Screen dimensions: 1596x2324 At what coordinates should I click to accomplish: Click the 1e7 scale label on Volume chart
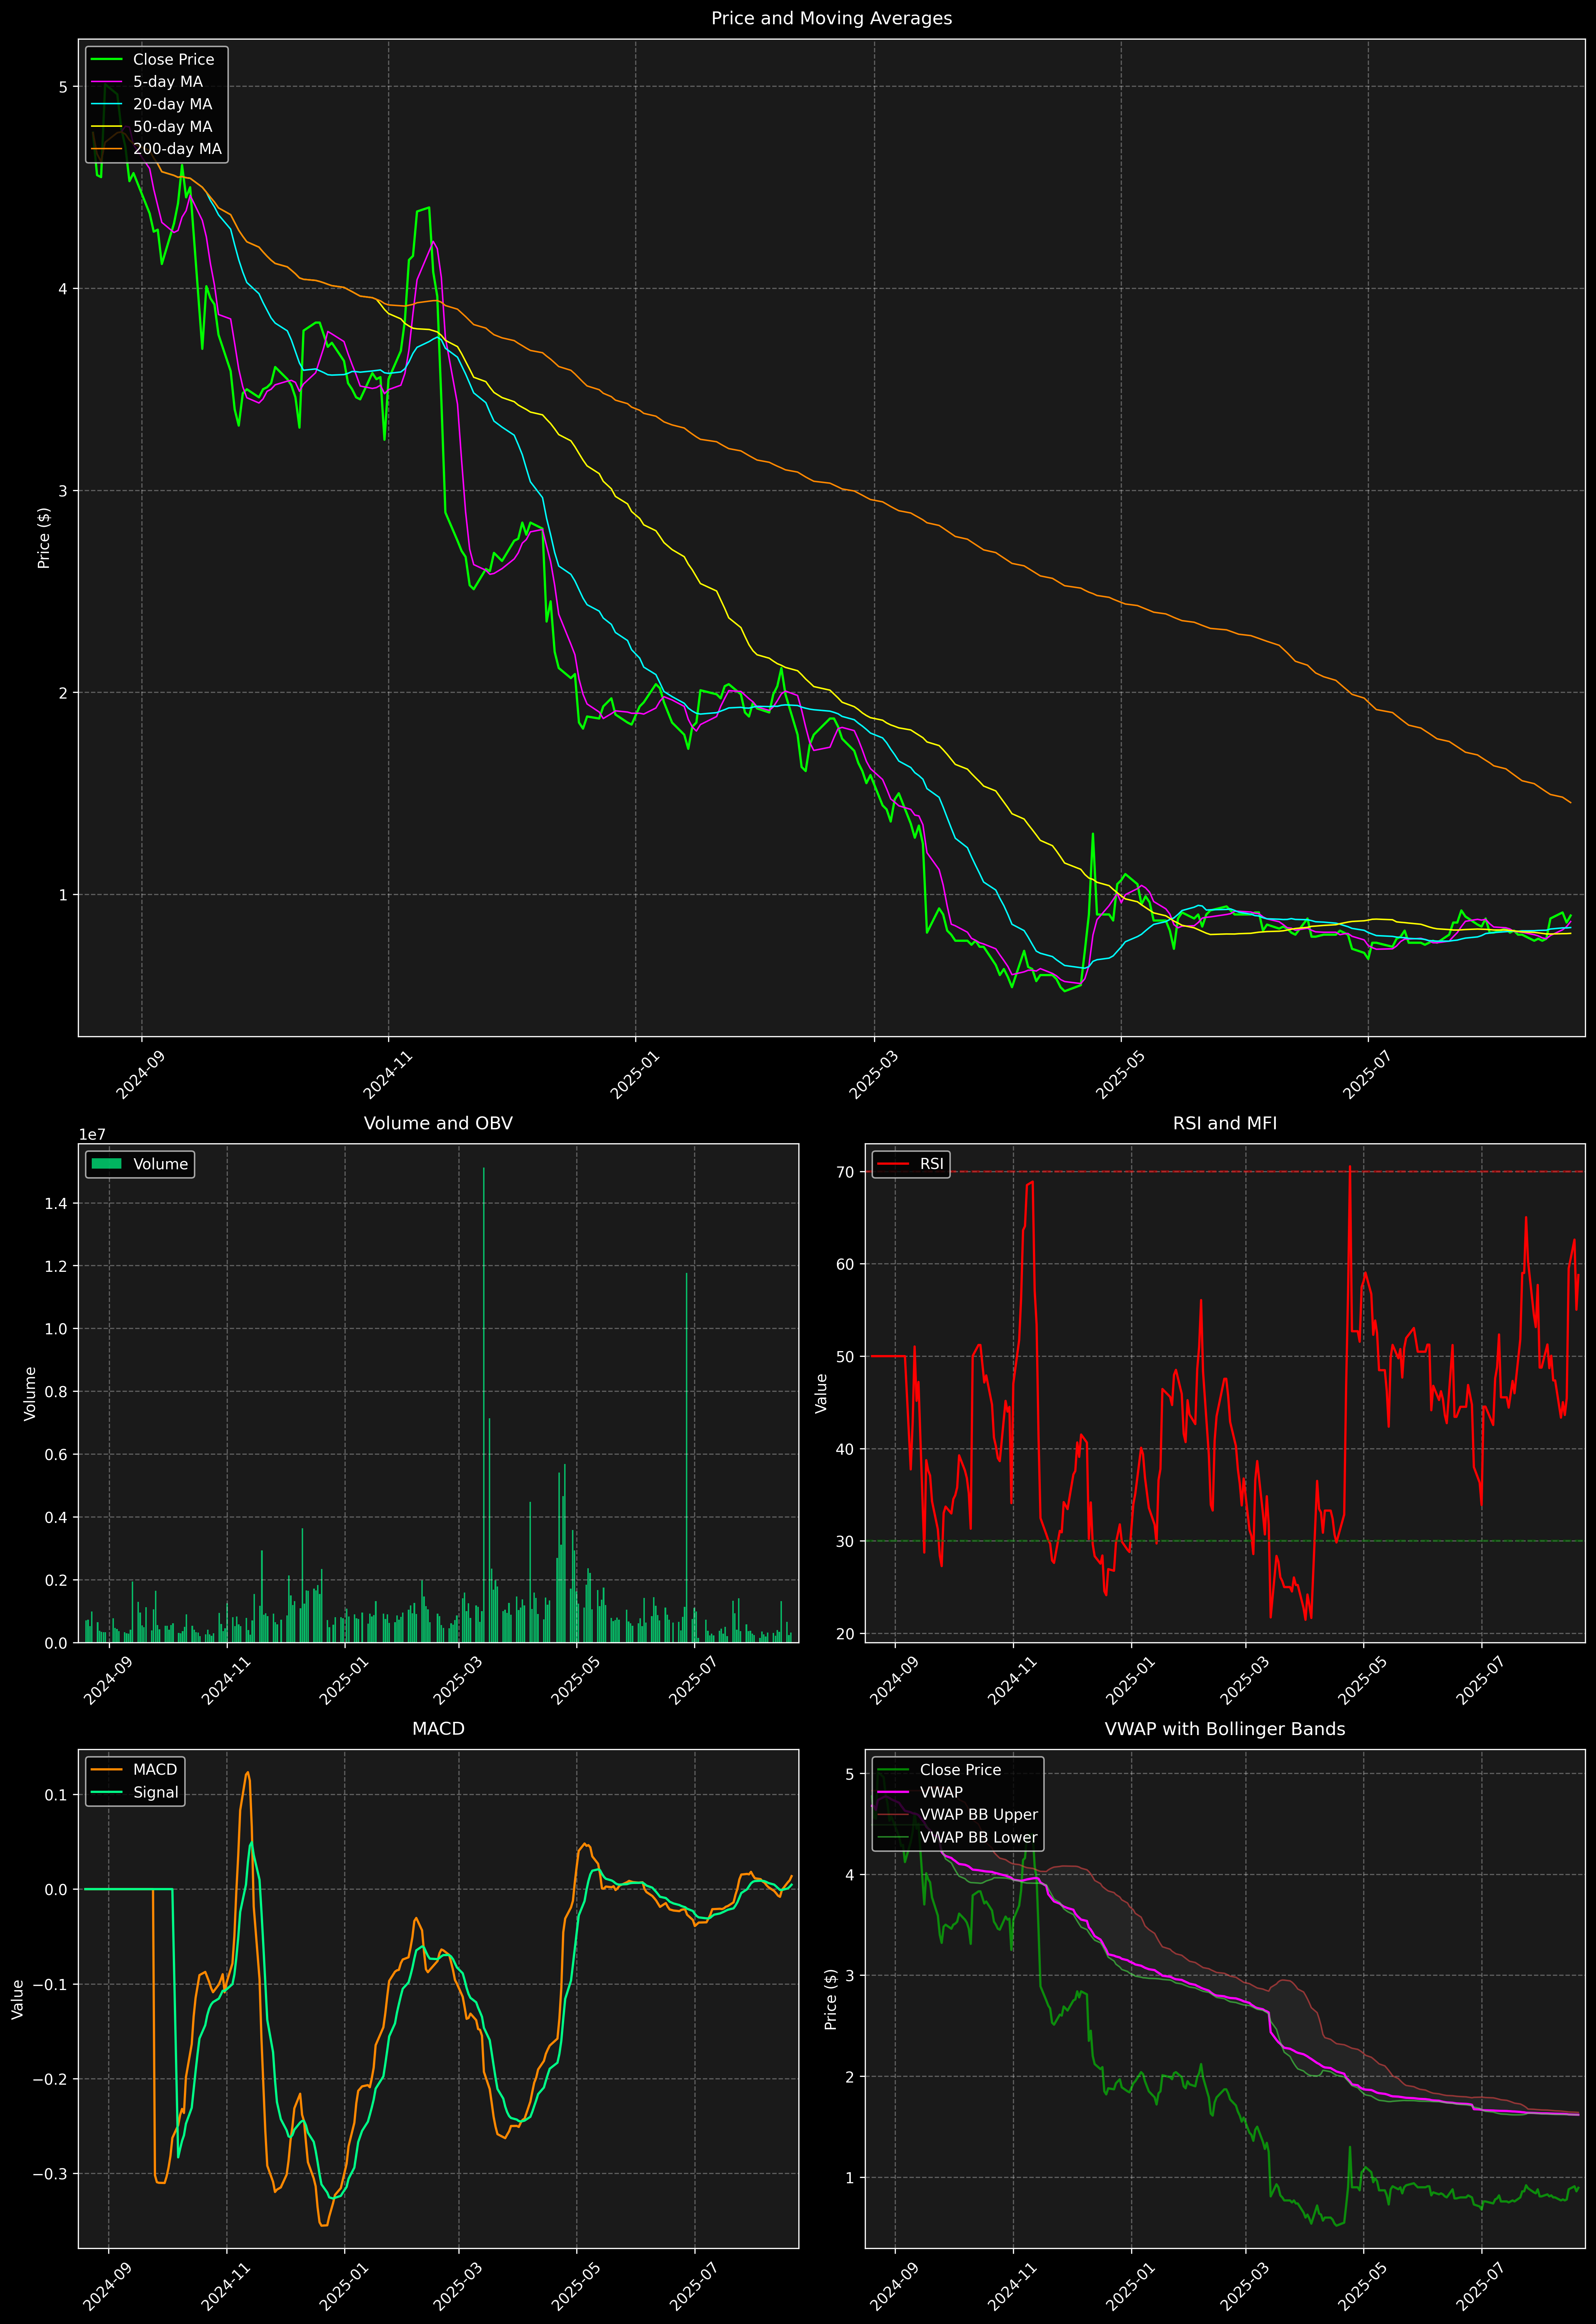[x=92, y=1135]
